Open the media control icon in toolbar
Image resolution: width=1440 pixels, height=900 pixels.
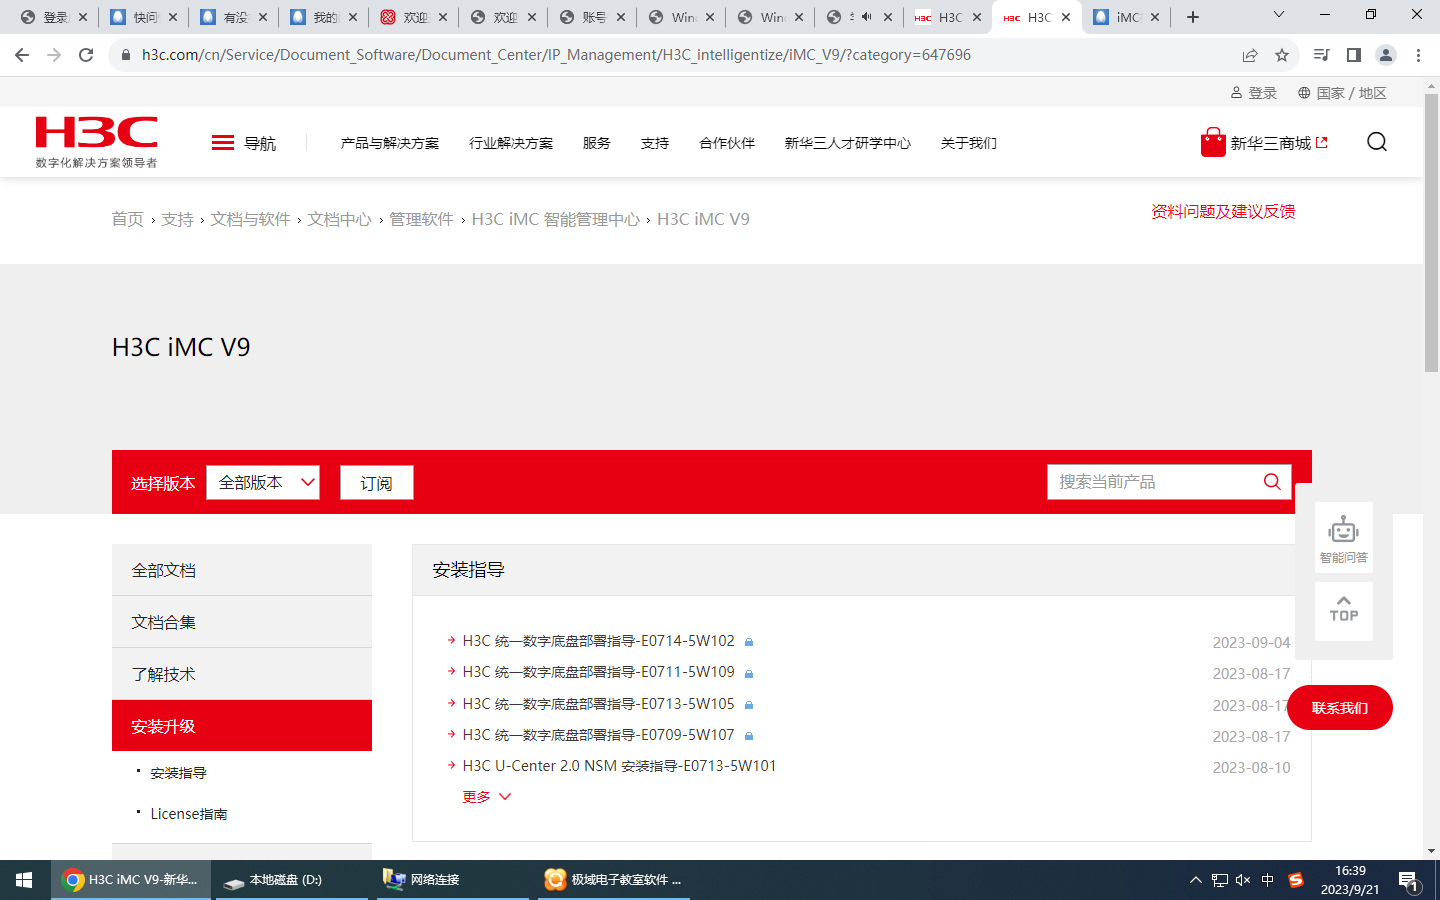pos(1322,55)
